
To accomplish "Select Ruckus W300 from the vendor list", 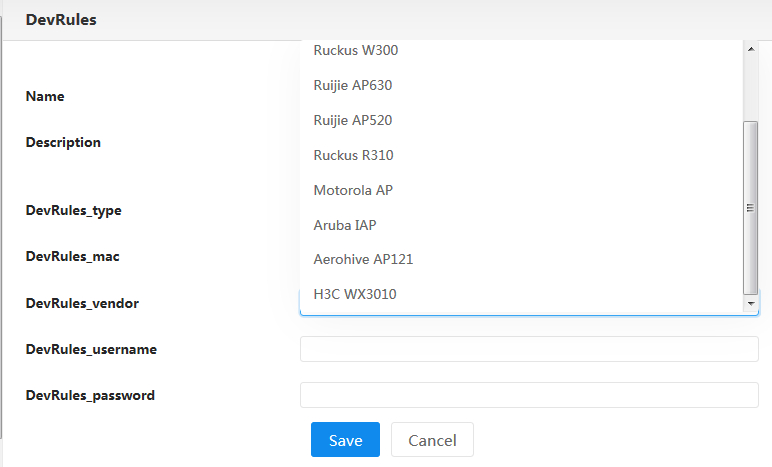I will click(x=521, y=50).
